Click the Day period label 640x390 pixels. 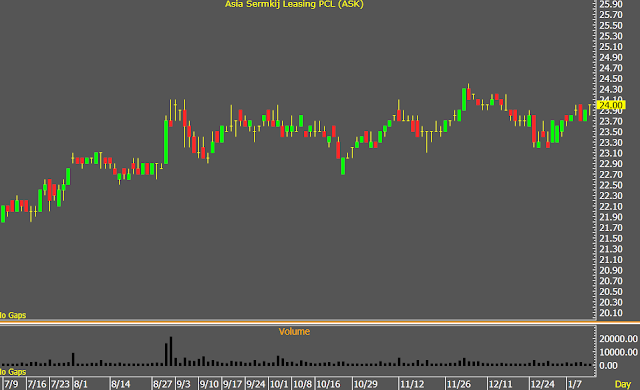622,384
